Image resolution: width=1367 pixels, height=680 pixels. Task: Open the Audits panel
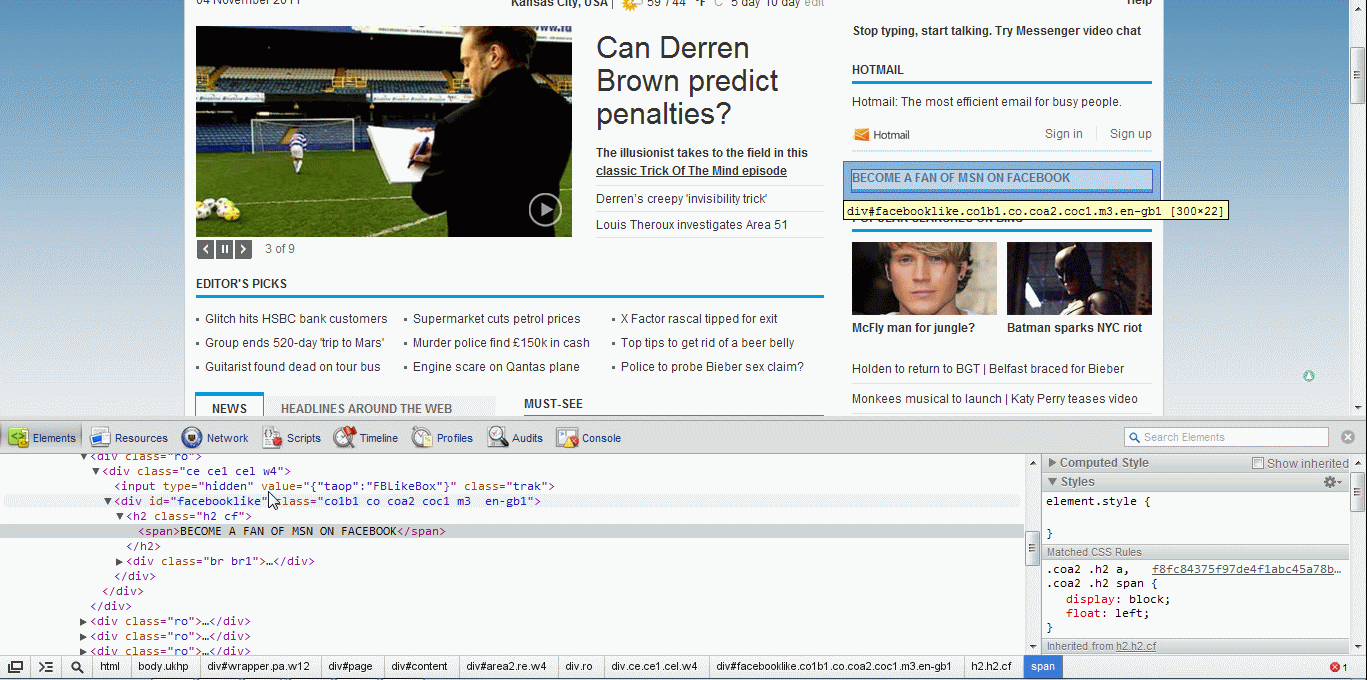[x=516, y=438]
